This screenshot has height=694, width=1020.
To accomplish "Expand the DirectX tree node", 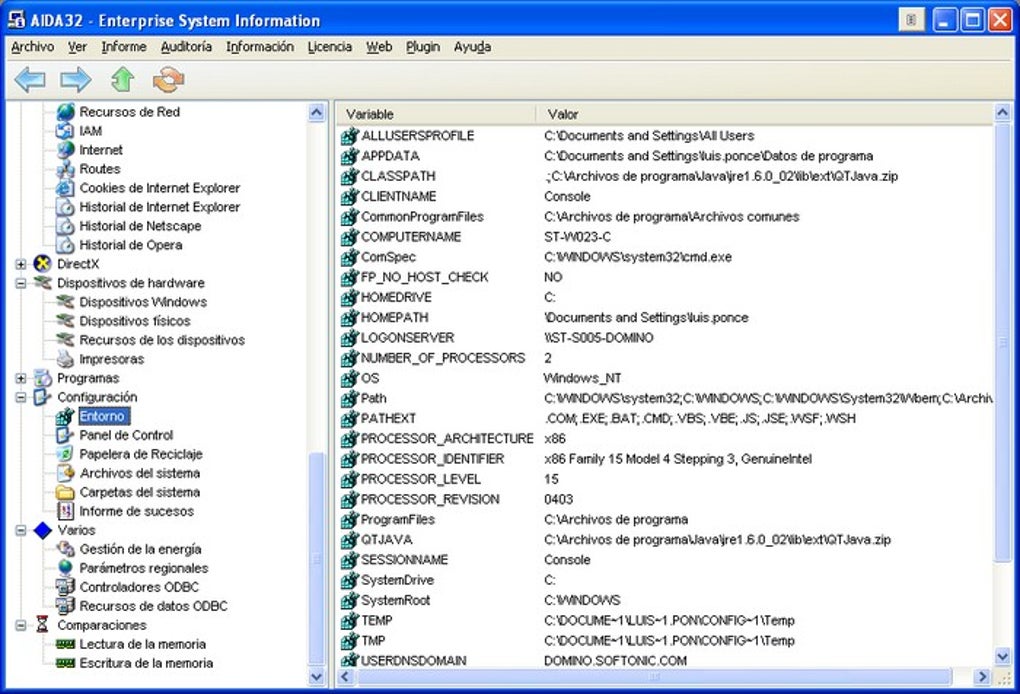I will click(x=21, y=264).
